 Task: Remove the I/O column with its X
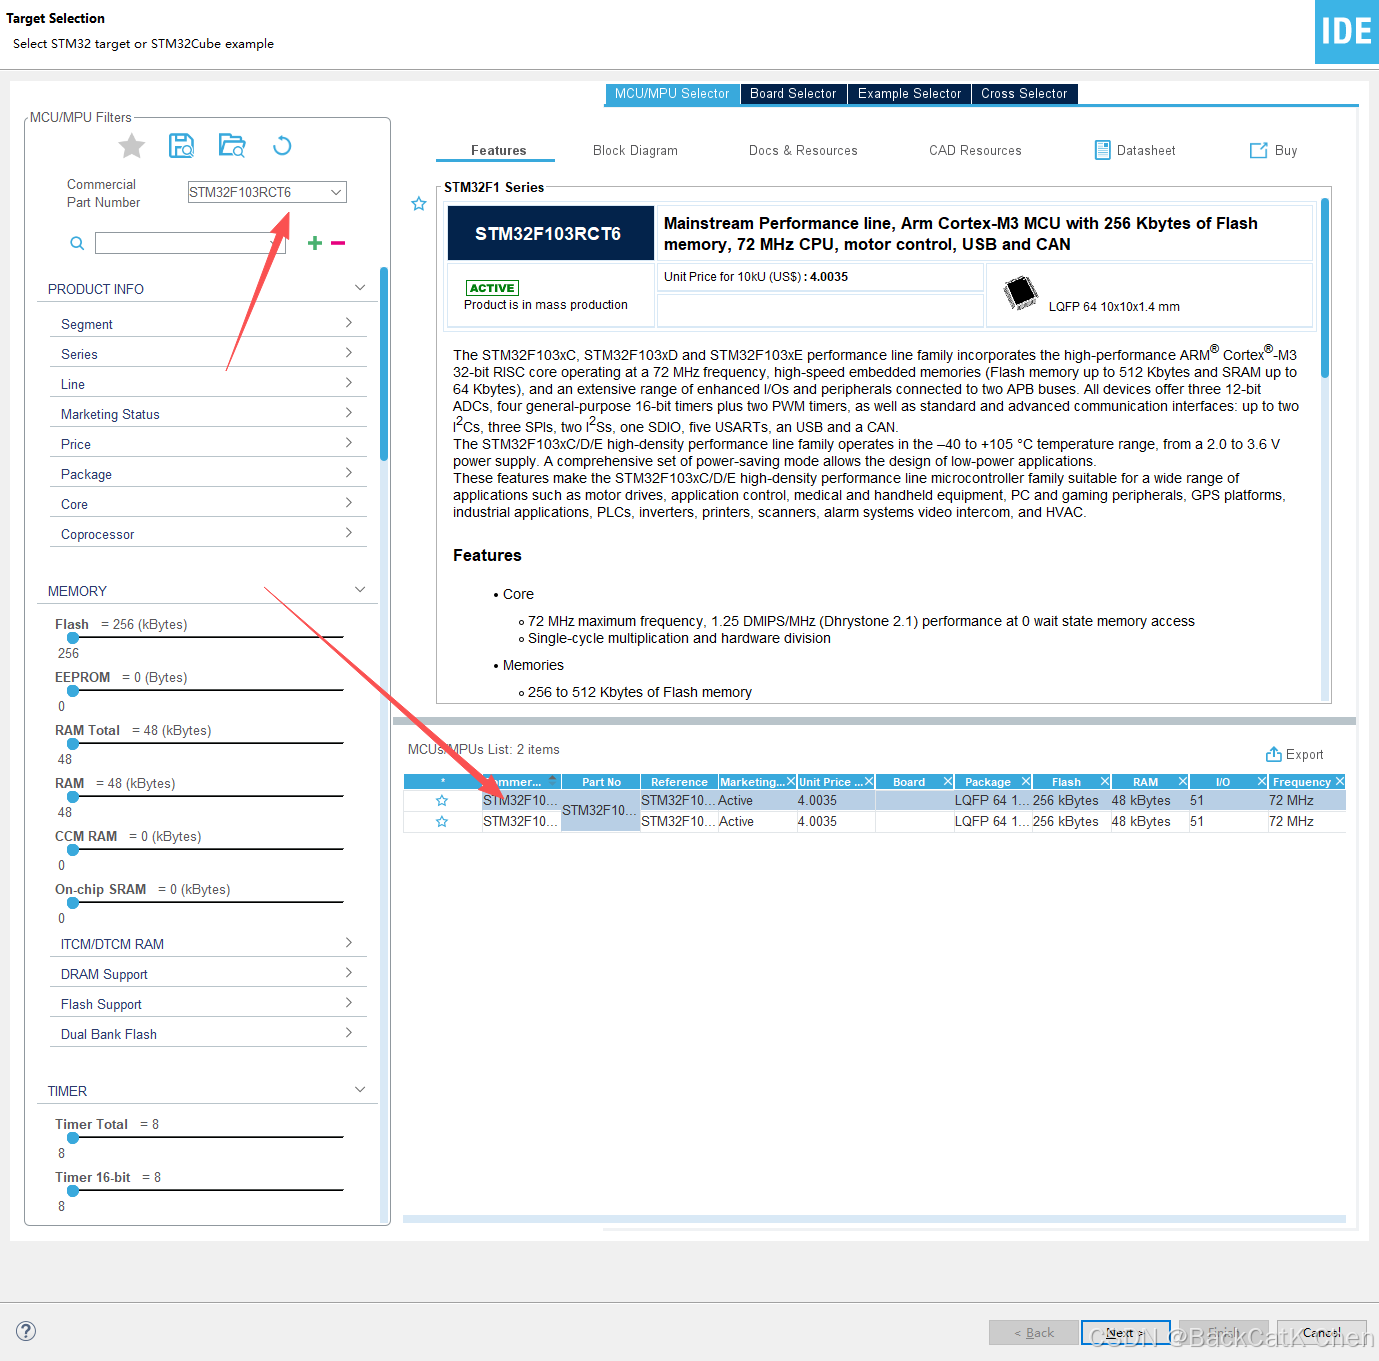[x=1262, y=782]
